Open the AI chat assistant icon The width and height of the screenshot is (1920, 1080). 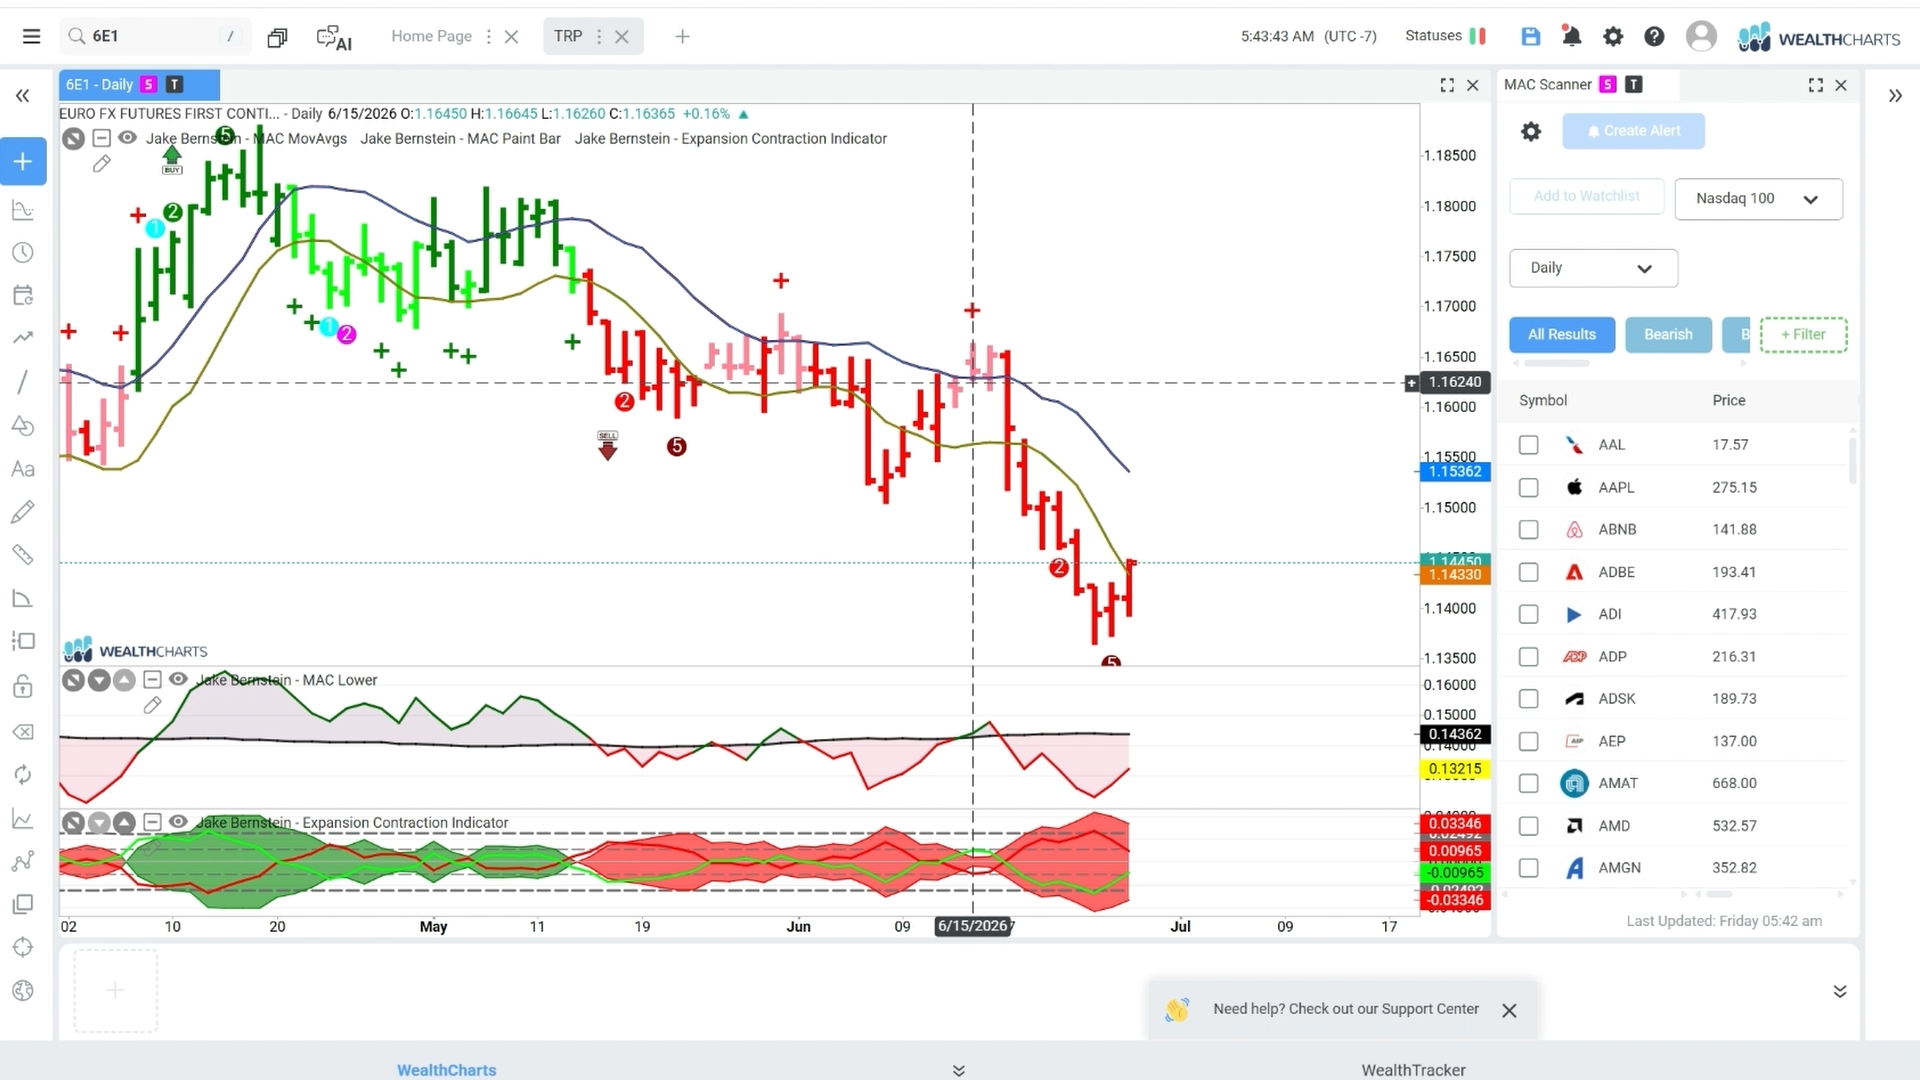(333, 37)
